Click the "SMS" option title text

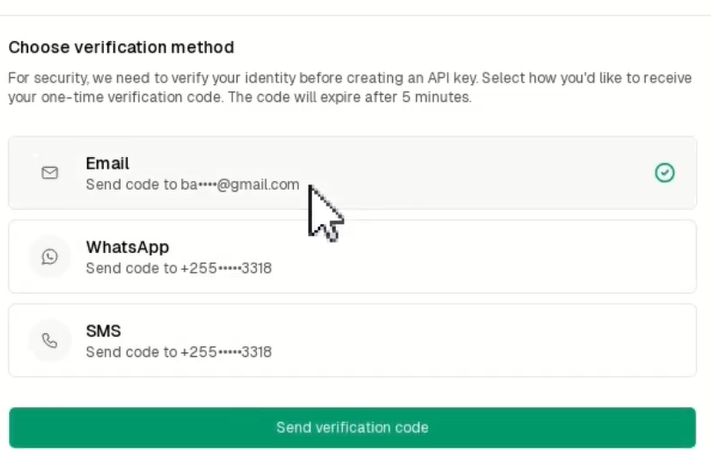tap(103, 331)
